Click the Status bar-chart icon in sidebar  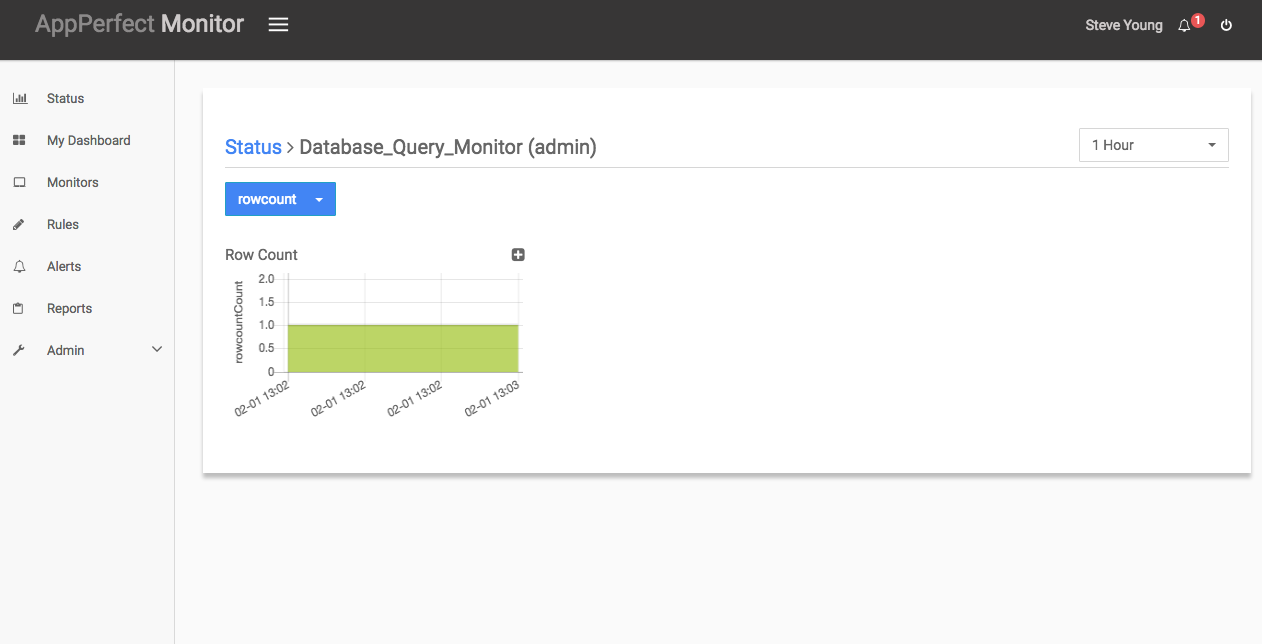(19, 99)
